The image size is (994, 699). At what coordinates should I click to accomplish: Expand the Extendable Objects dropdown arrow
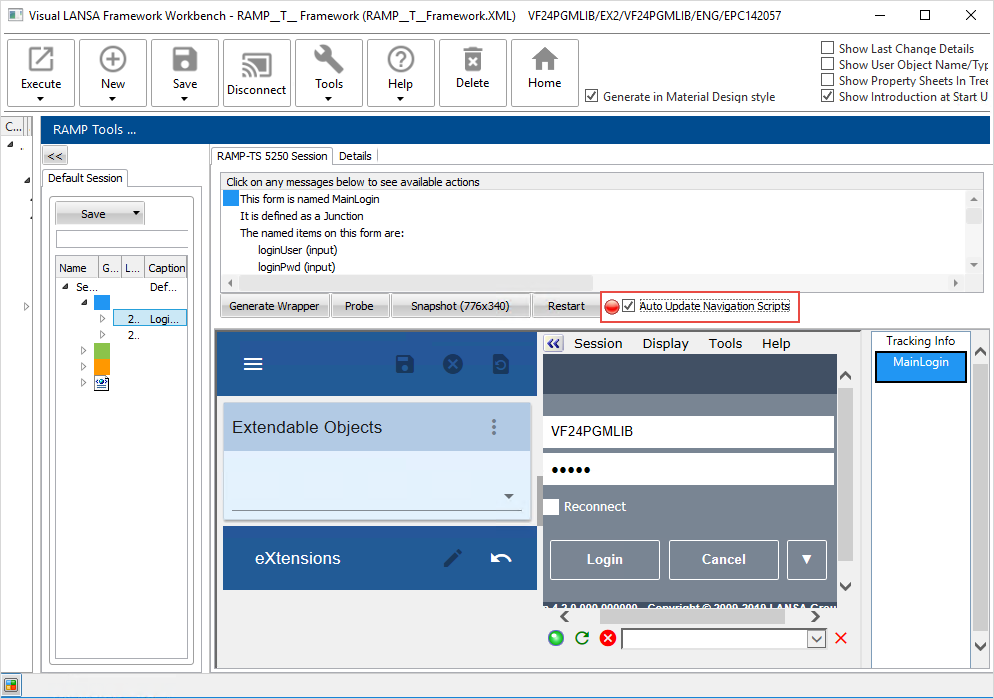point(508,497)
